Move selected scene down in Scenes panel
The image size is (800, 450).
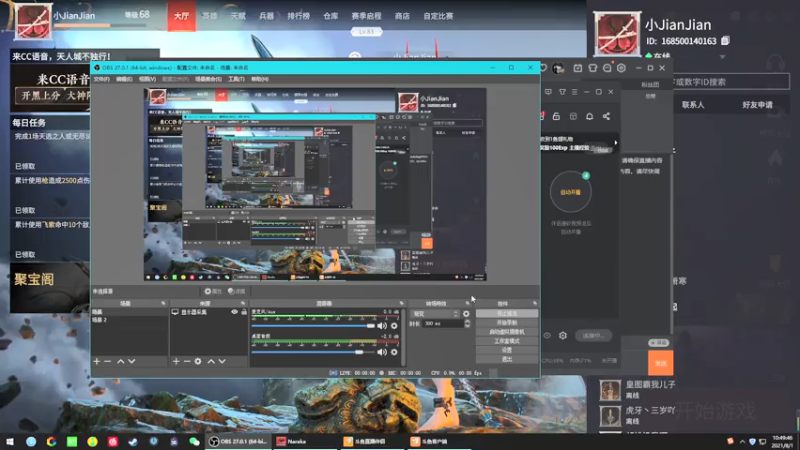(132, 361)
